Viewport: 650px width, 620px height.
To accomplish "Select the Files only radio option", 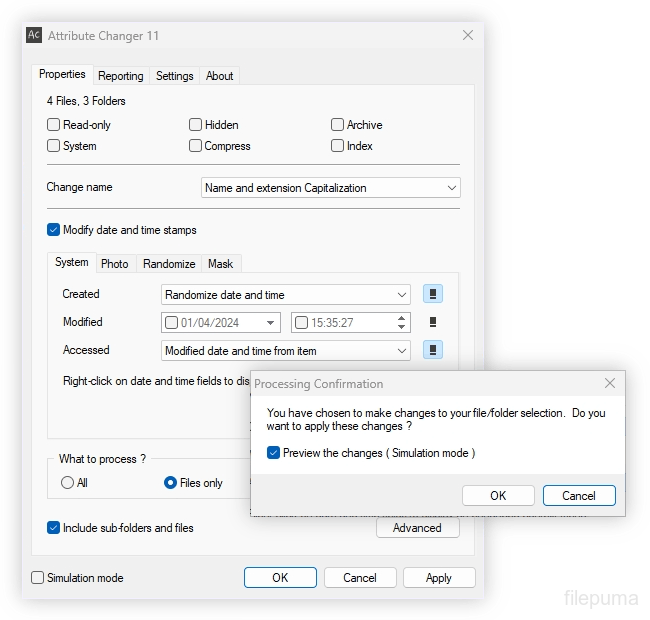I will click(x=171, y=483).
